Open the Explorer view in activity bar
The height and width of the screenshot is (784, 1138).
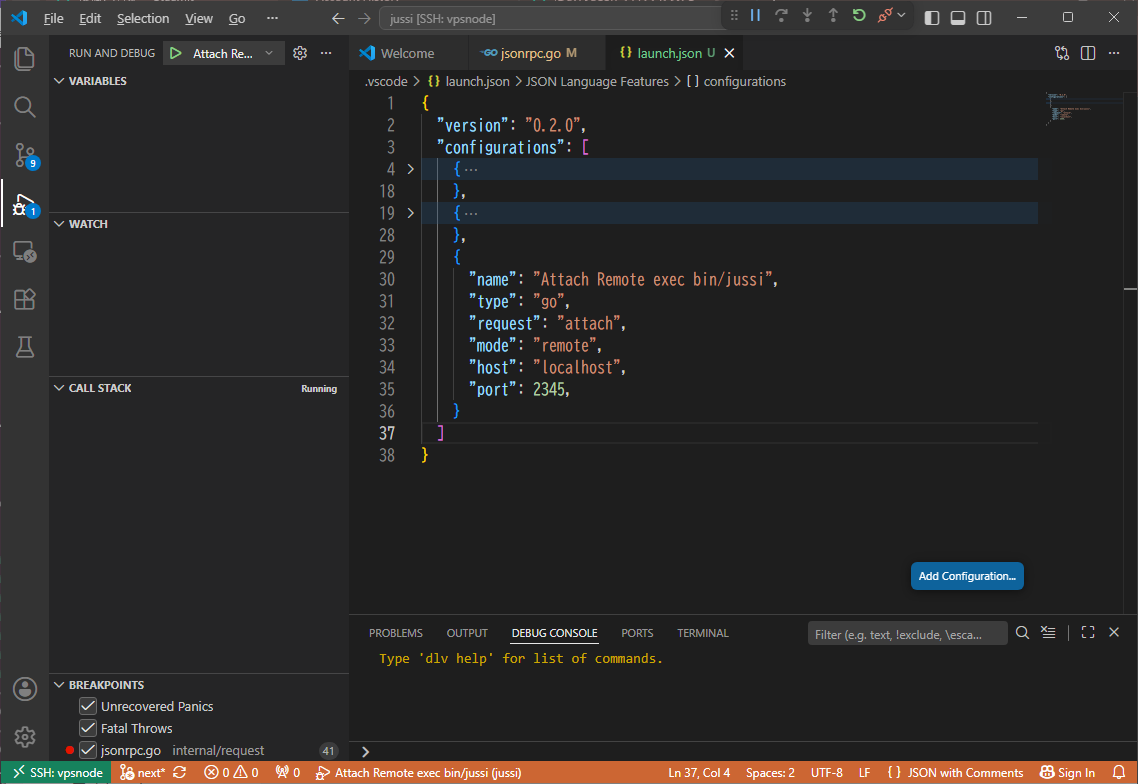pyautogui.click(x=25, y=59)
